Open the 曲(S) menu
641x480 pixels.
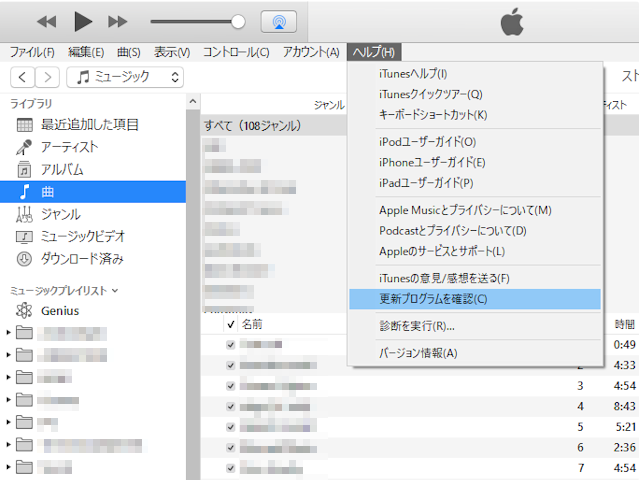pos(129,52)
